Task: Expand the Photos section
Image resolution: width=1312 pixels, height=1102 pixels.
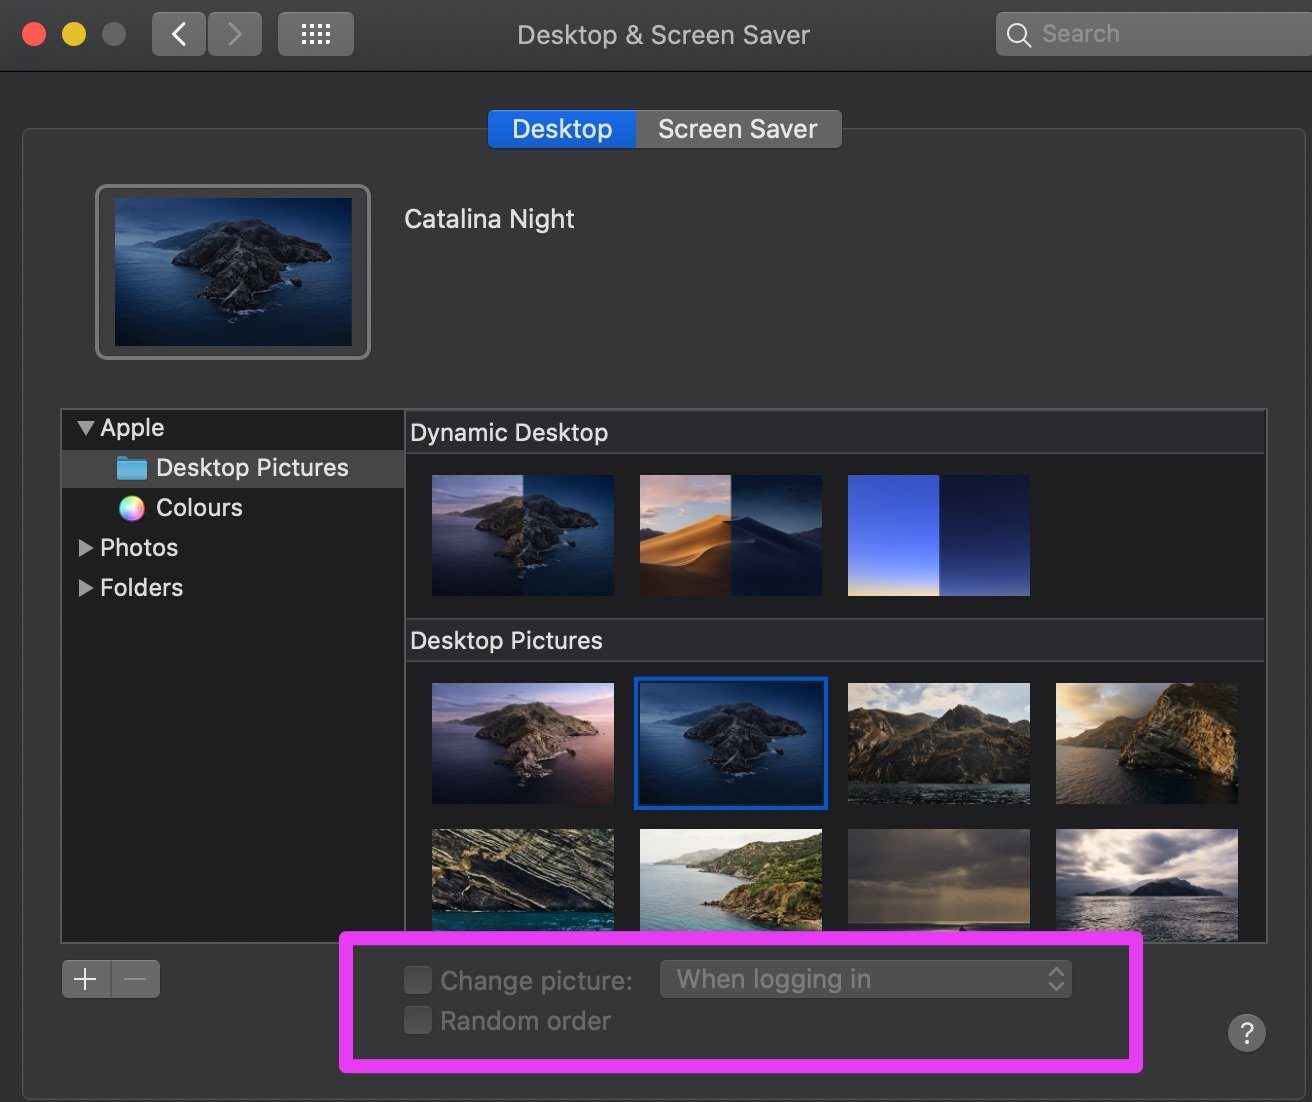Action: (x=86, y=548)
